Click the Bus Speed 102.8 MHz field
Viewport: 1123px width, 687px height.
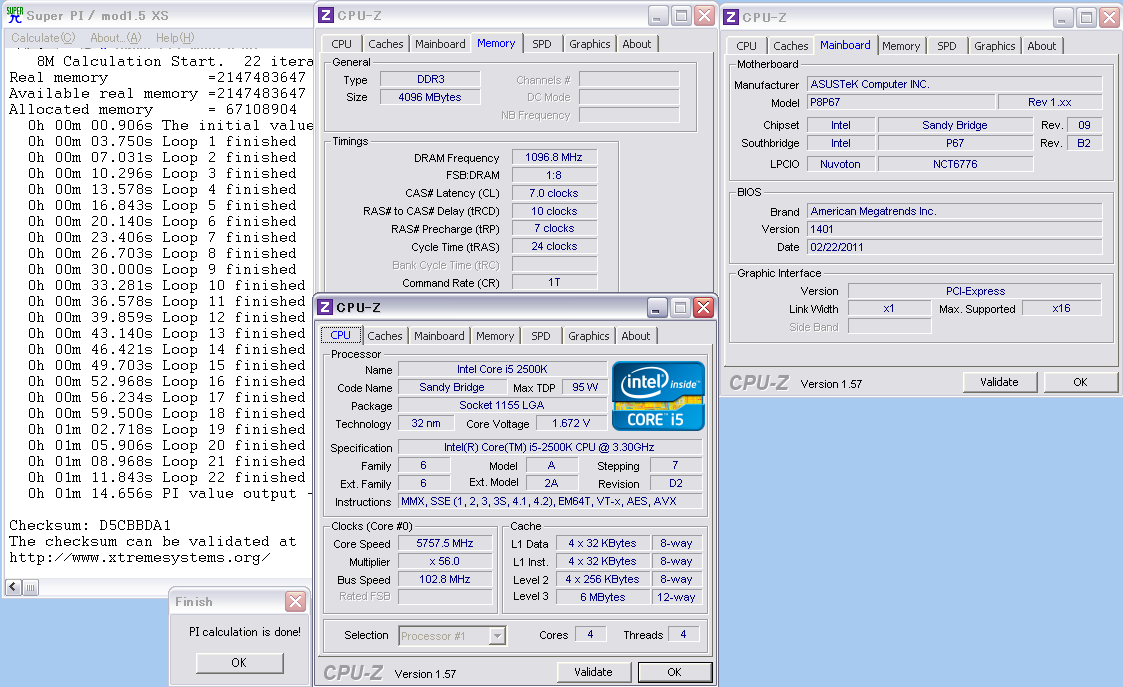(445, 580)
